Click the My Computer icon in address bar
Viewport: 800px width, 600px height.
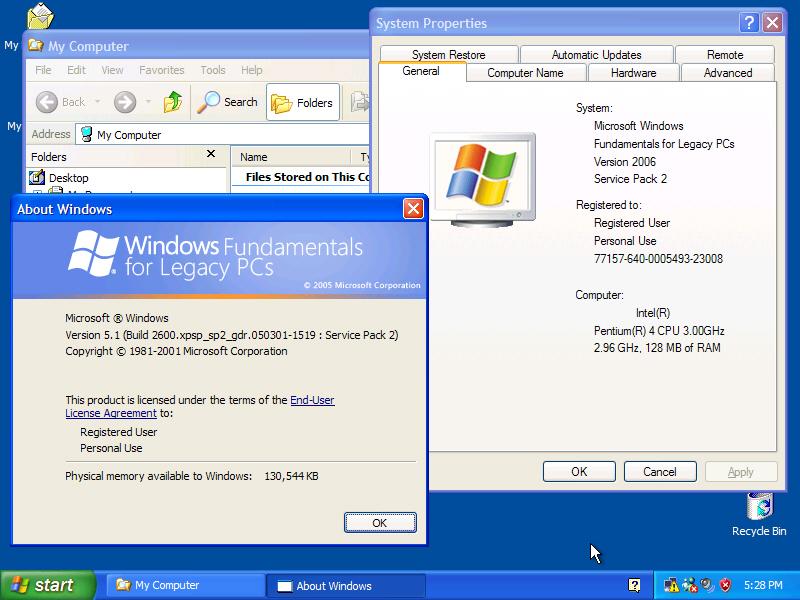(87, 134)
